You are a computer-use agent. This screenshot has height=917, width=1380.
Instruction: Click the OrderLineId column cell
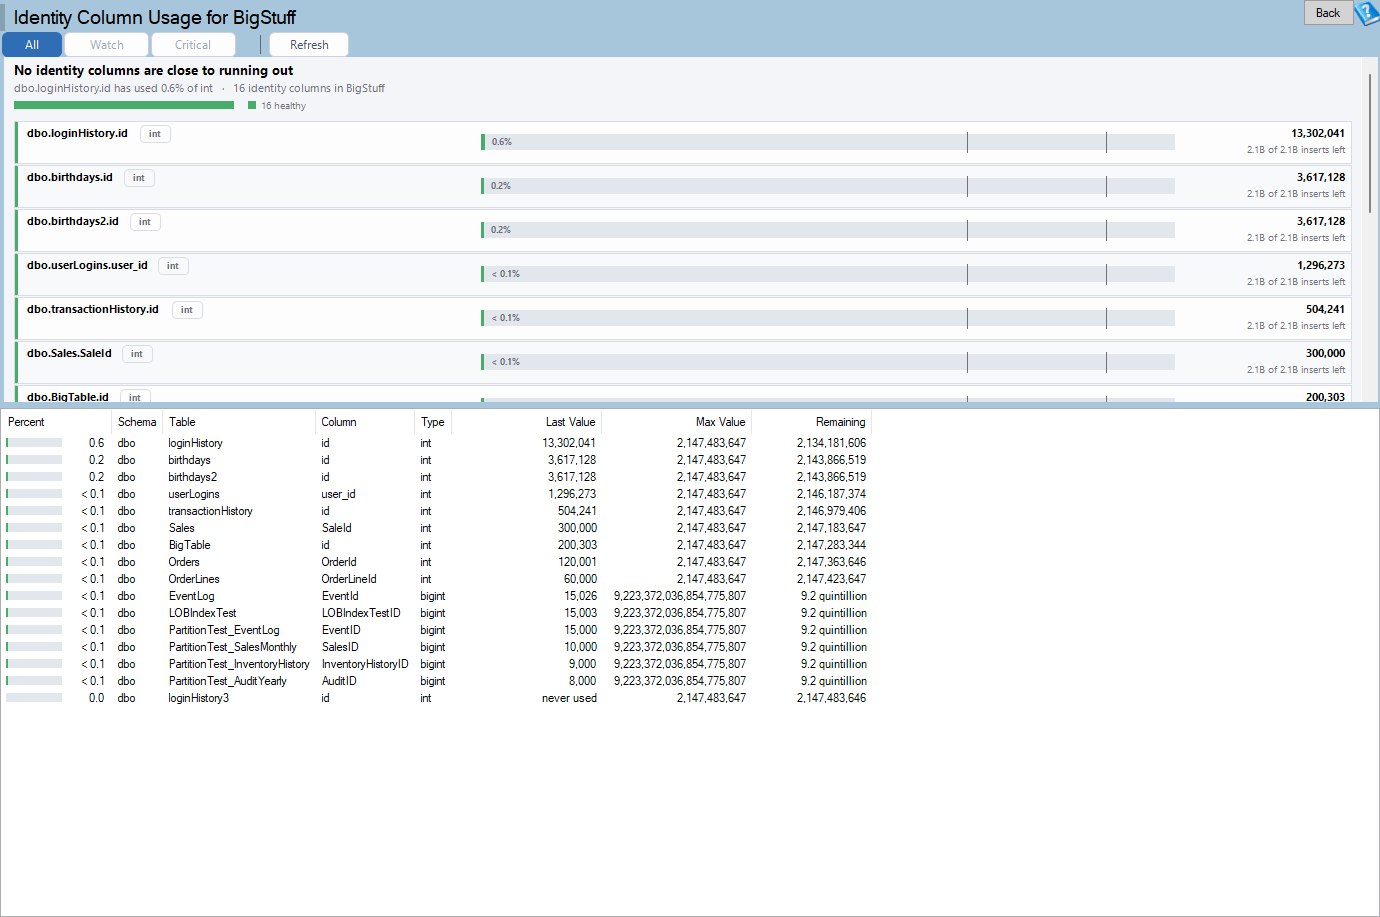349,579
